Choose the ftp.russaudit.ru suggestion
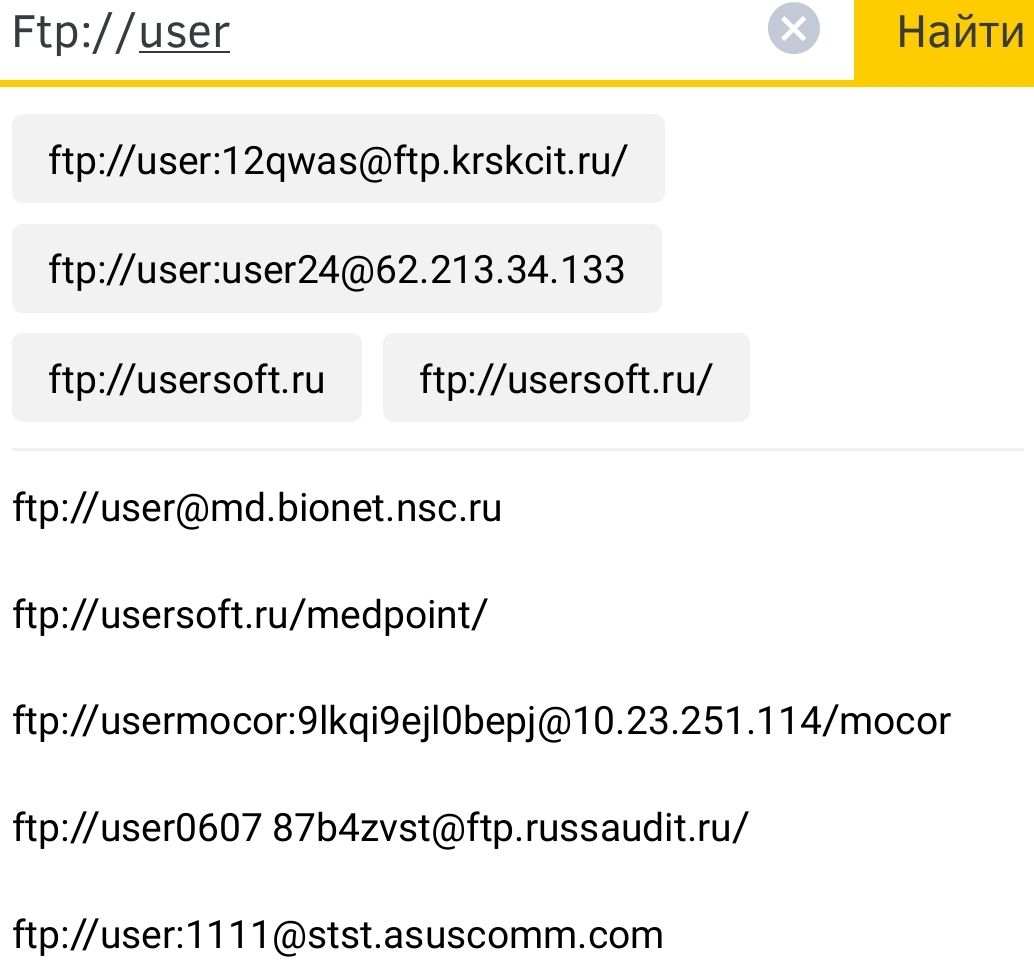1034x967 pixels. tap(380, 827)
